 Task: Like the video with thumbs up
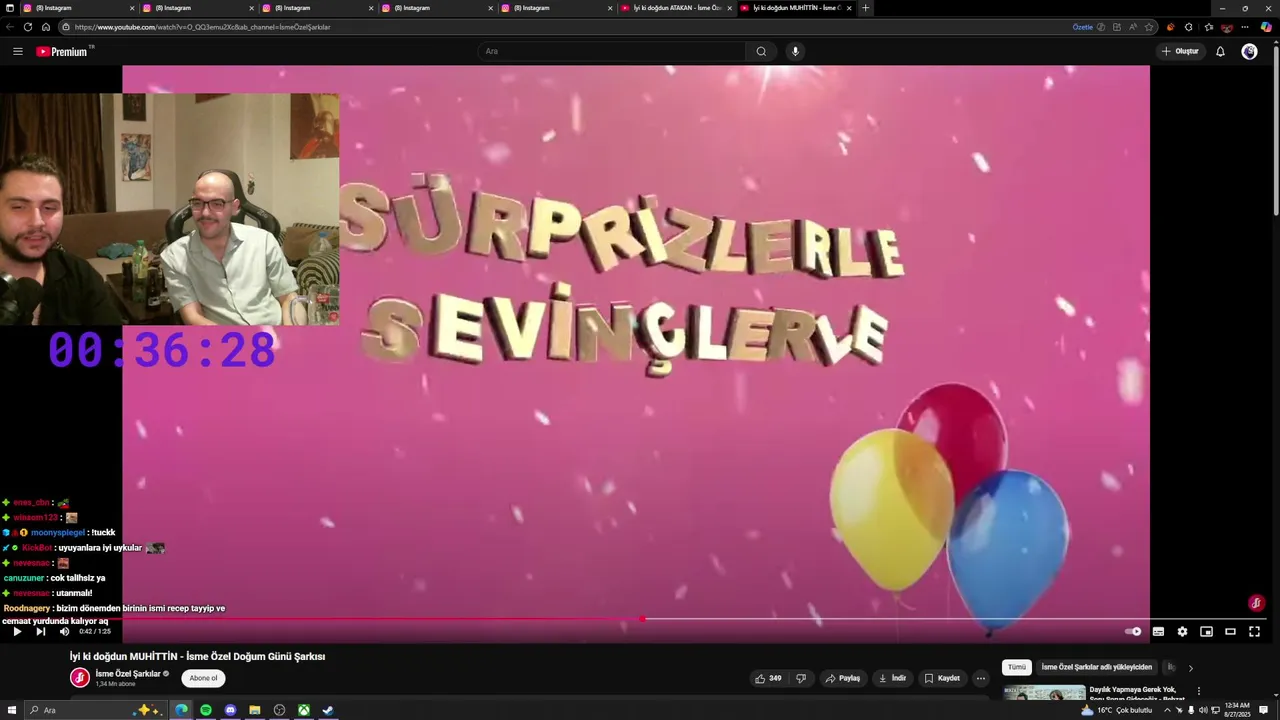tap(768, 678)
